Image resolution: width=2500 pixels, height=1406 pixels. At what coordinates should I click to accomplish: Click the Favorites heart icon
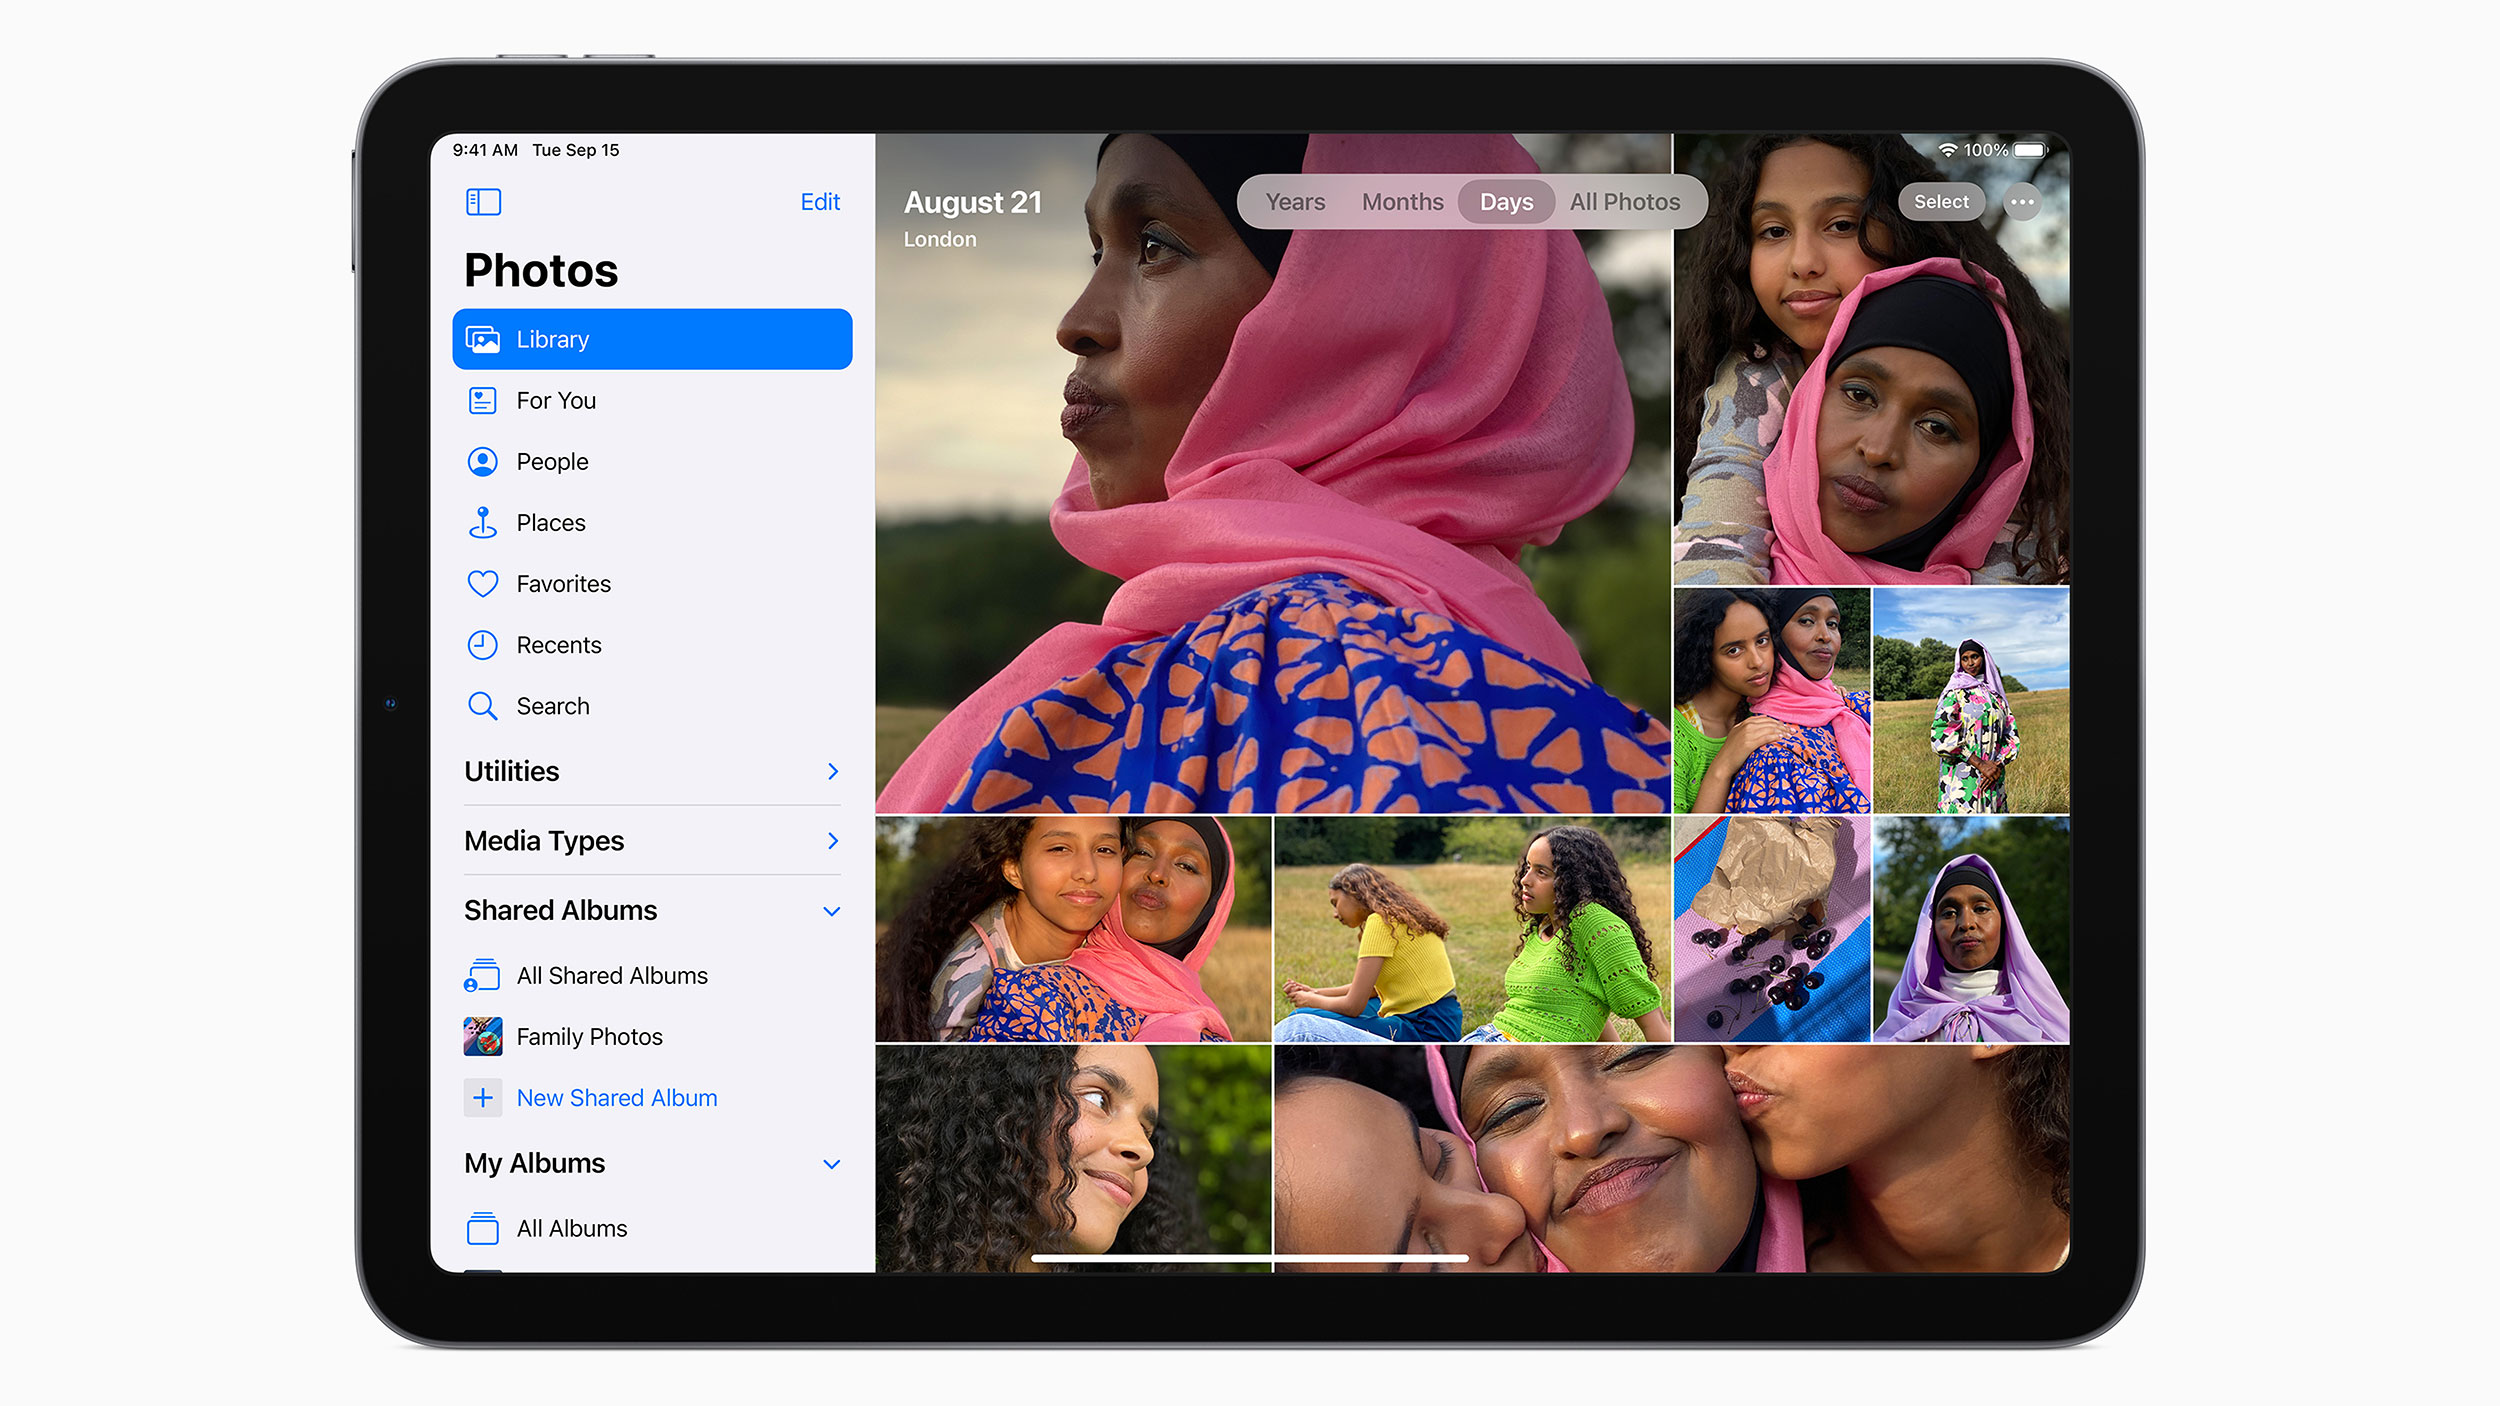tap(484, 584)
